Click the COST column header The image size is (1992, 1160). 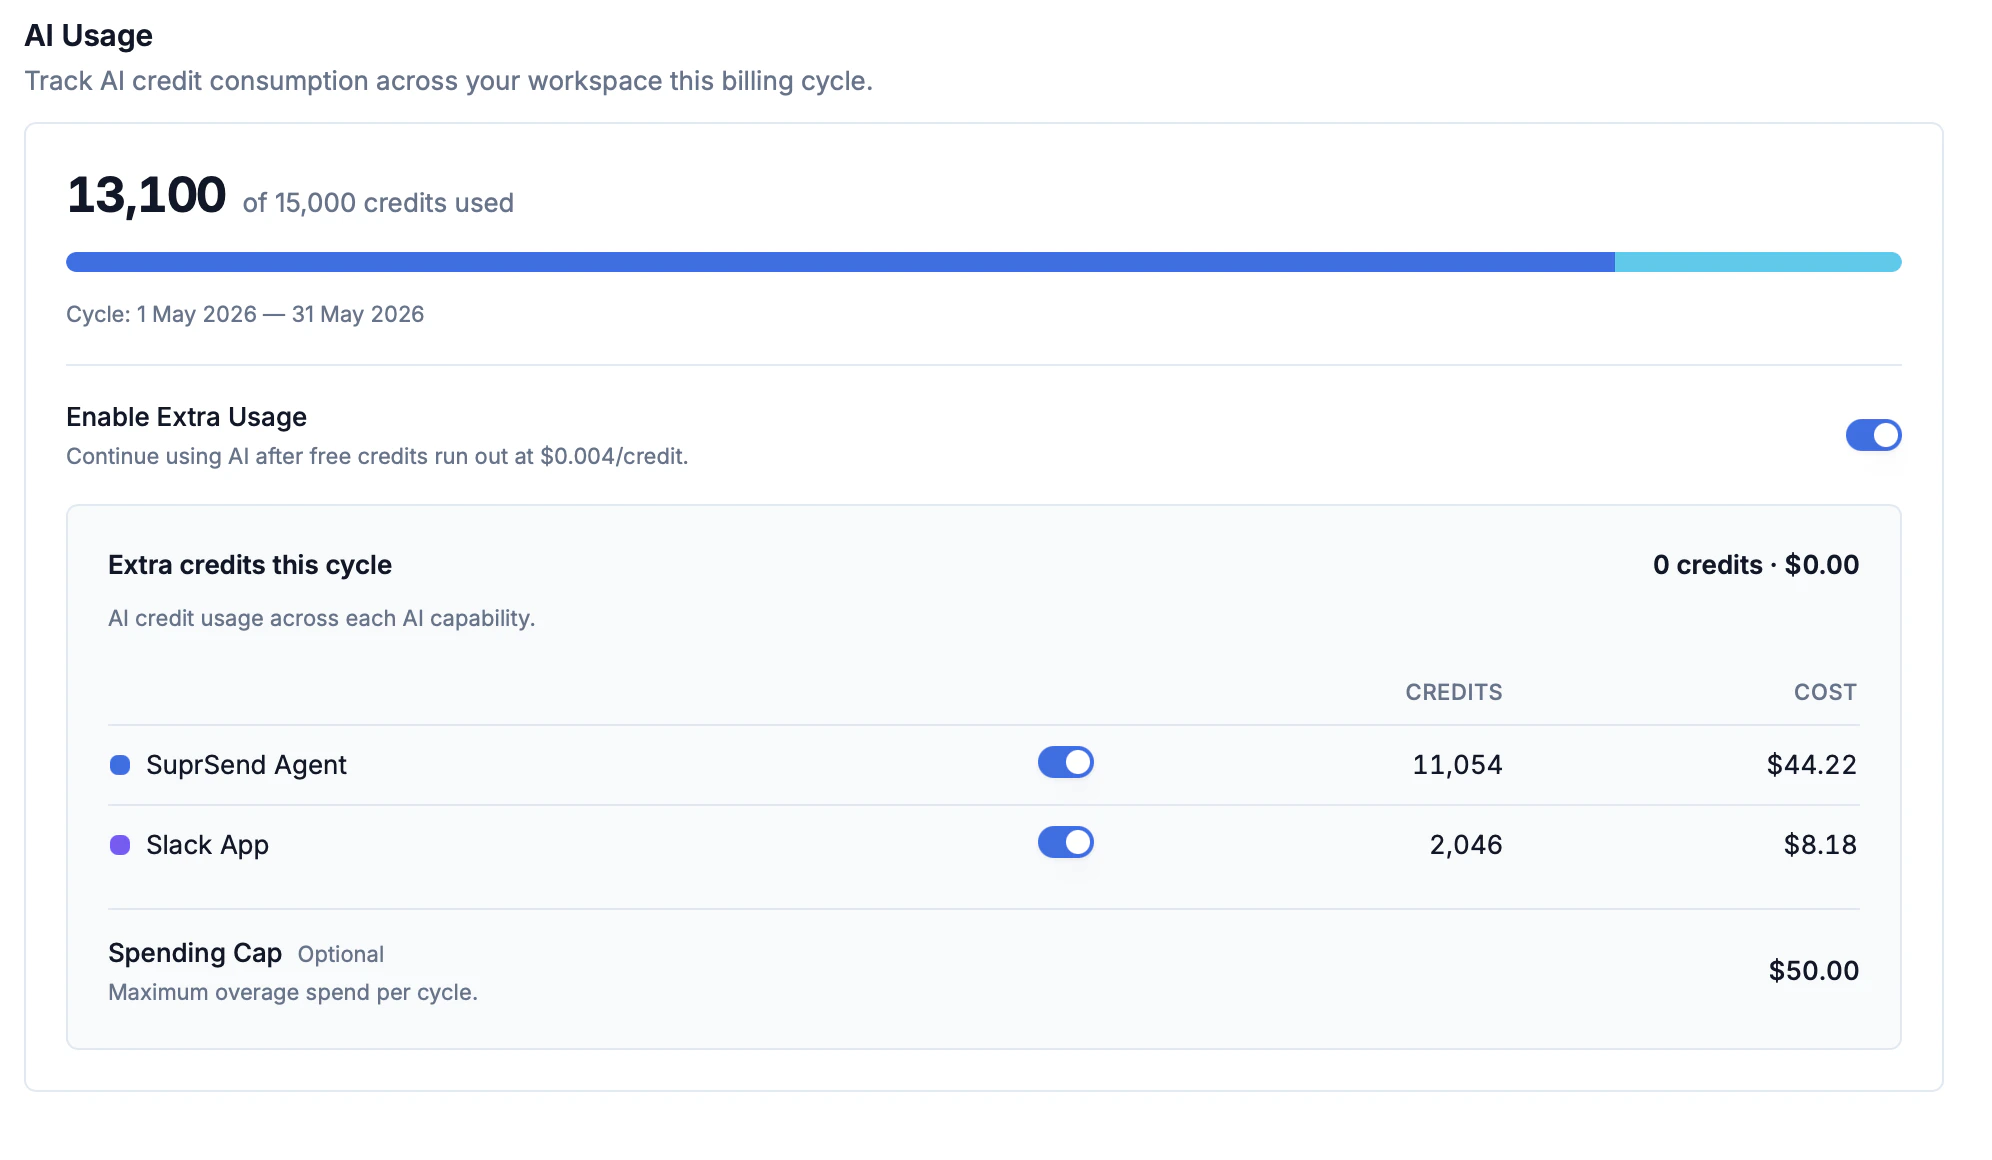[x=1825, y=692]
